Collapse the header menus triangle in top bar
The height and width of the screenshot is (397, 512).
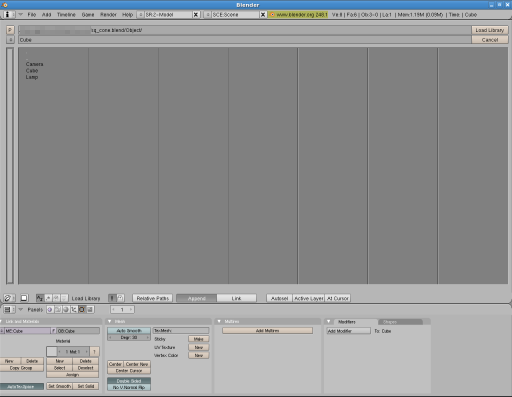[x=20, y=15]
